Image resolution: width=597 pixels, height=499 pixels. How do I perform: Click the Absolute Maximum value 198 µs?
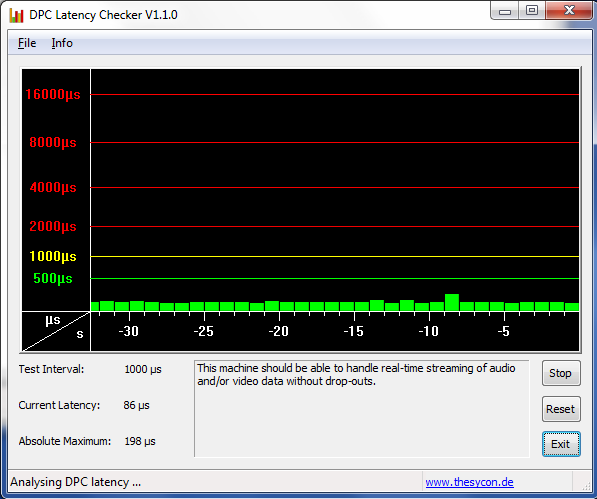click(x=140, y=442)
